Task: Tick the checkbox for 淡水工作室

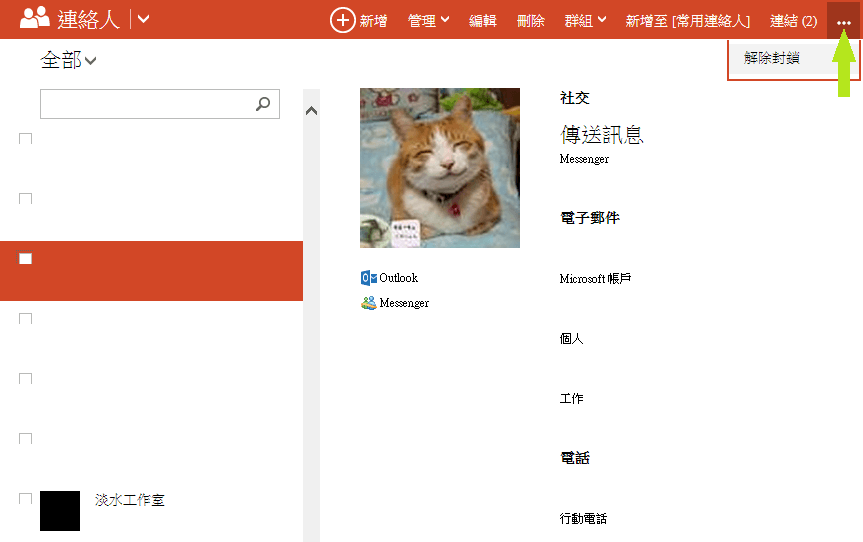Action: pos(25,498)
